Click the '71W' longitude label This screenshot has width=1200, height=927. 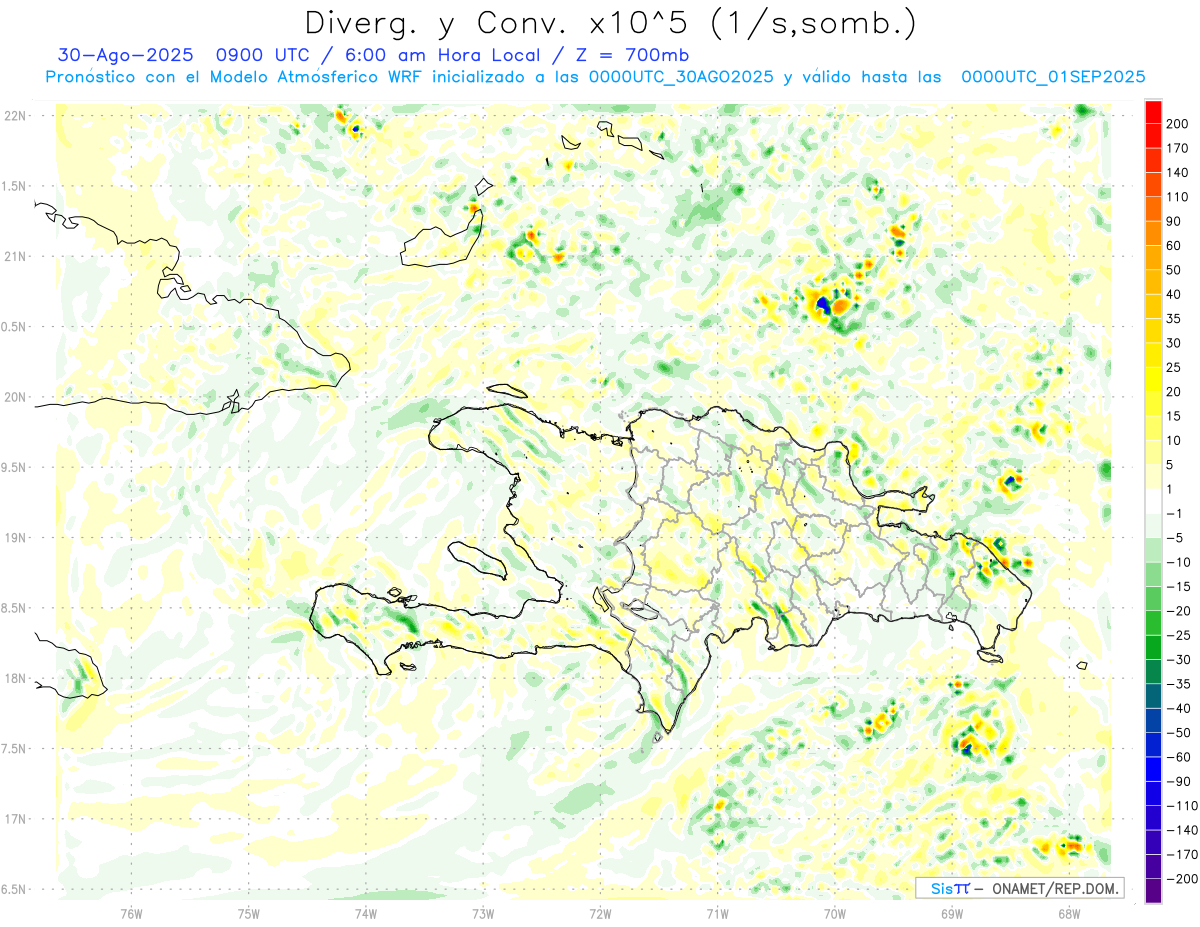coord(717,913)
